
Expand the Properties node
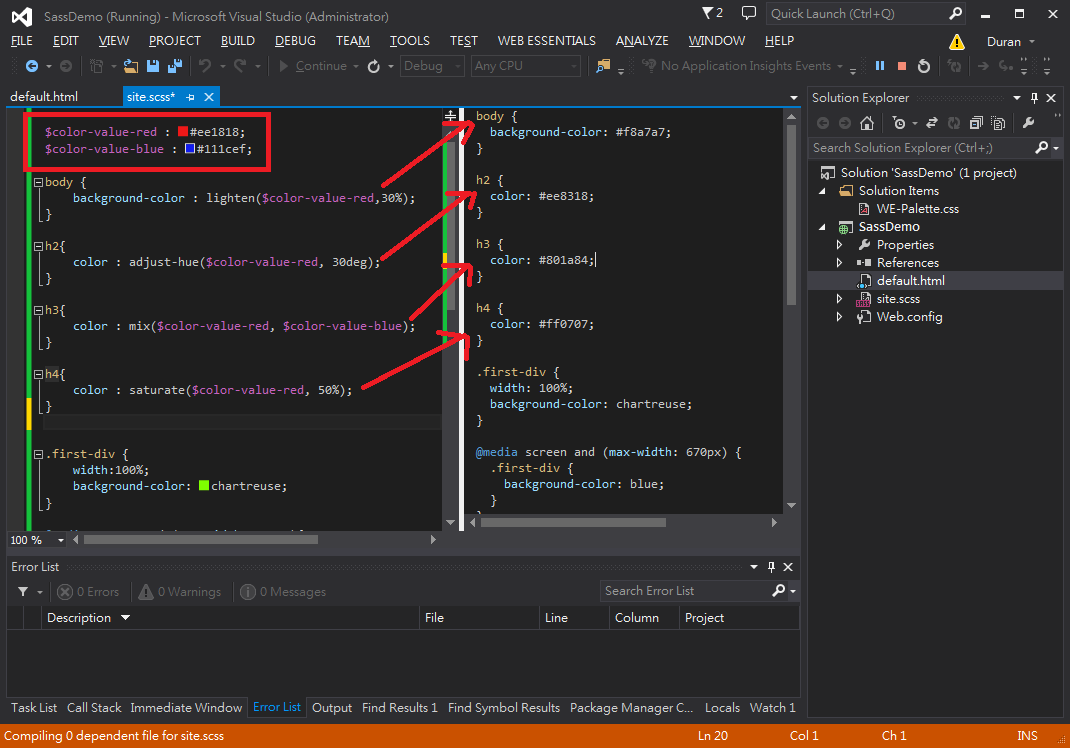pos(839,244)
